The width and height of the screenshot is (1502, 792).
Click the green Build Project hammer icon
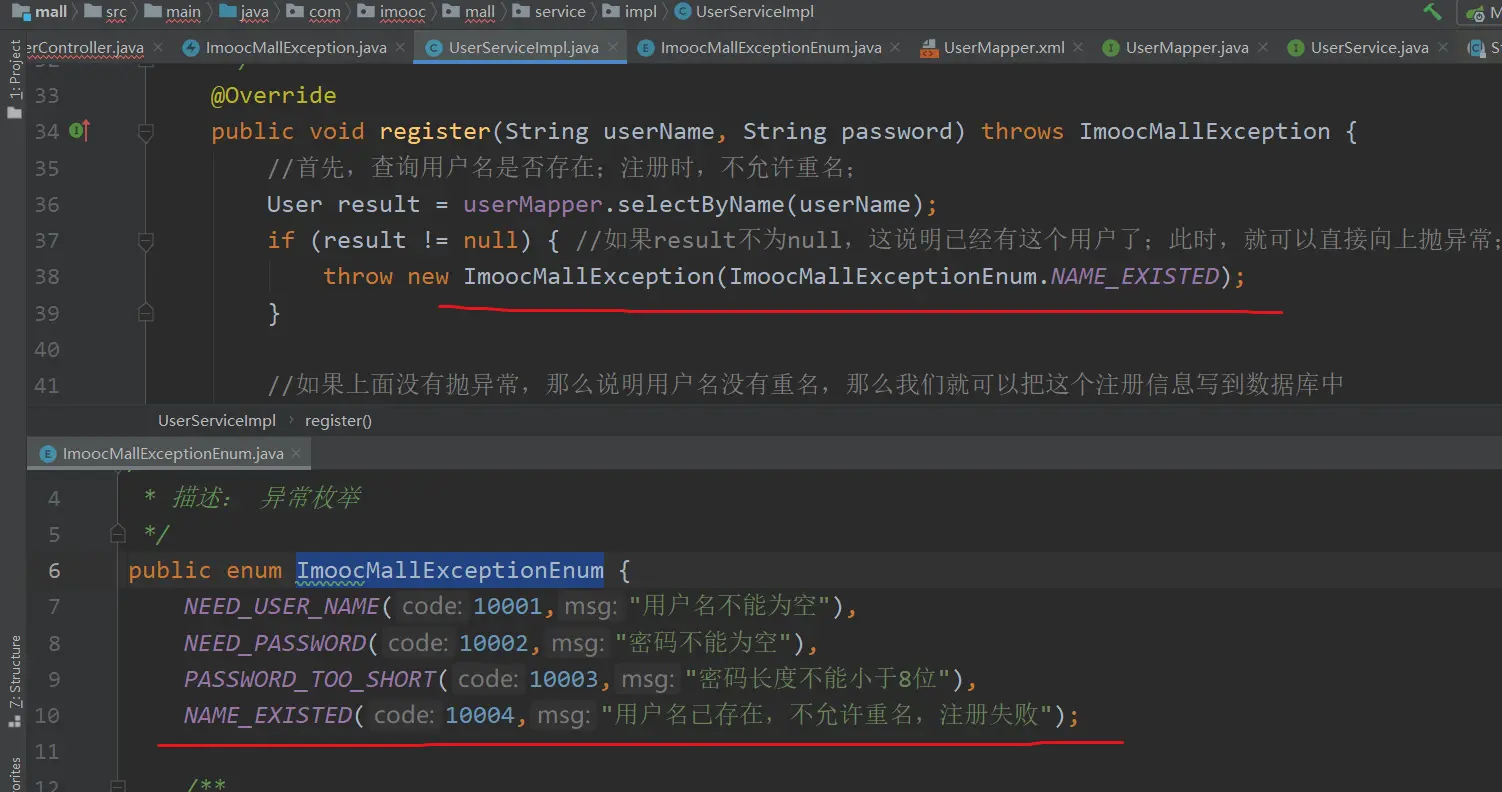point(1432,12)
